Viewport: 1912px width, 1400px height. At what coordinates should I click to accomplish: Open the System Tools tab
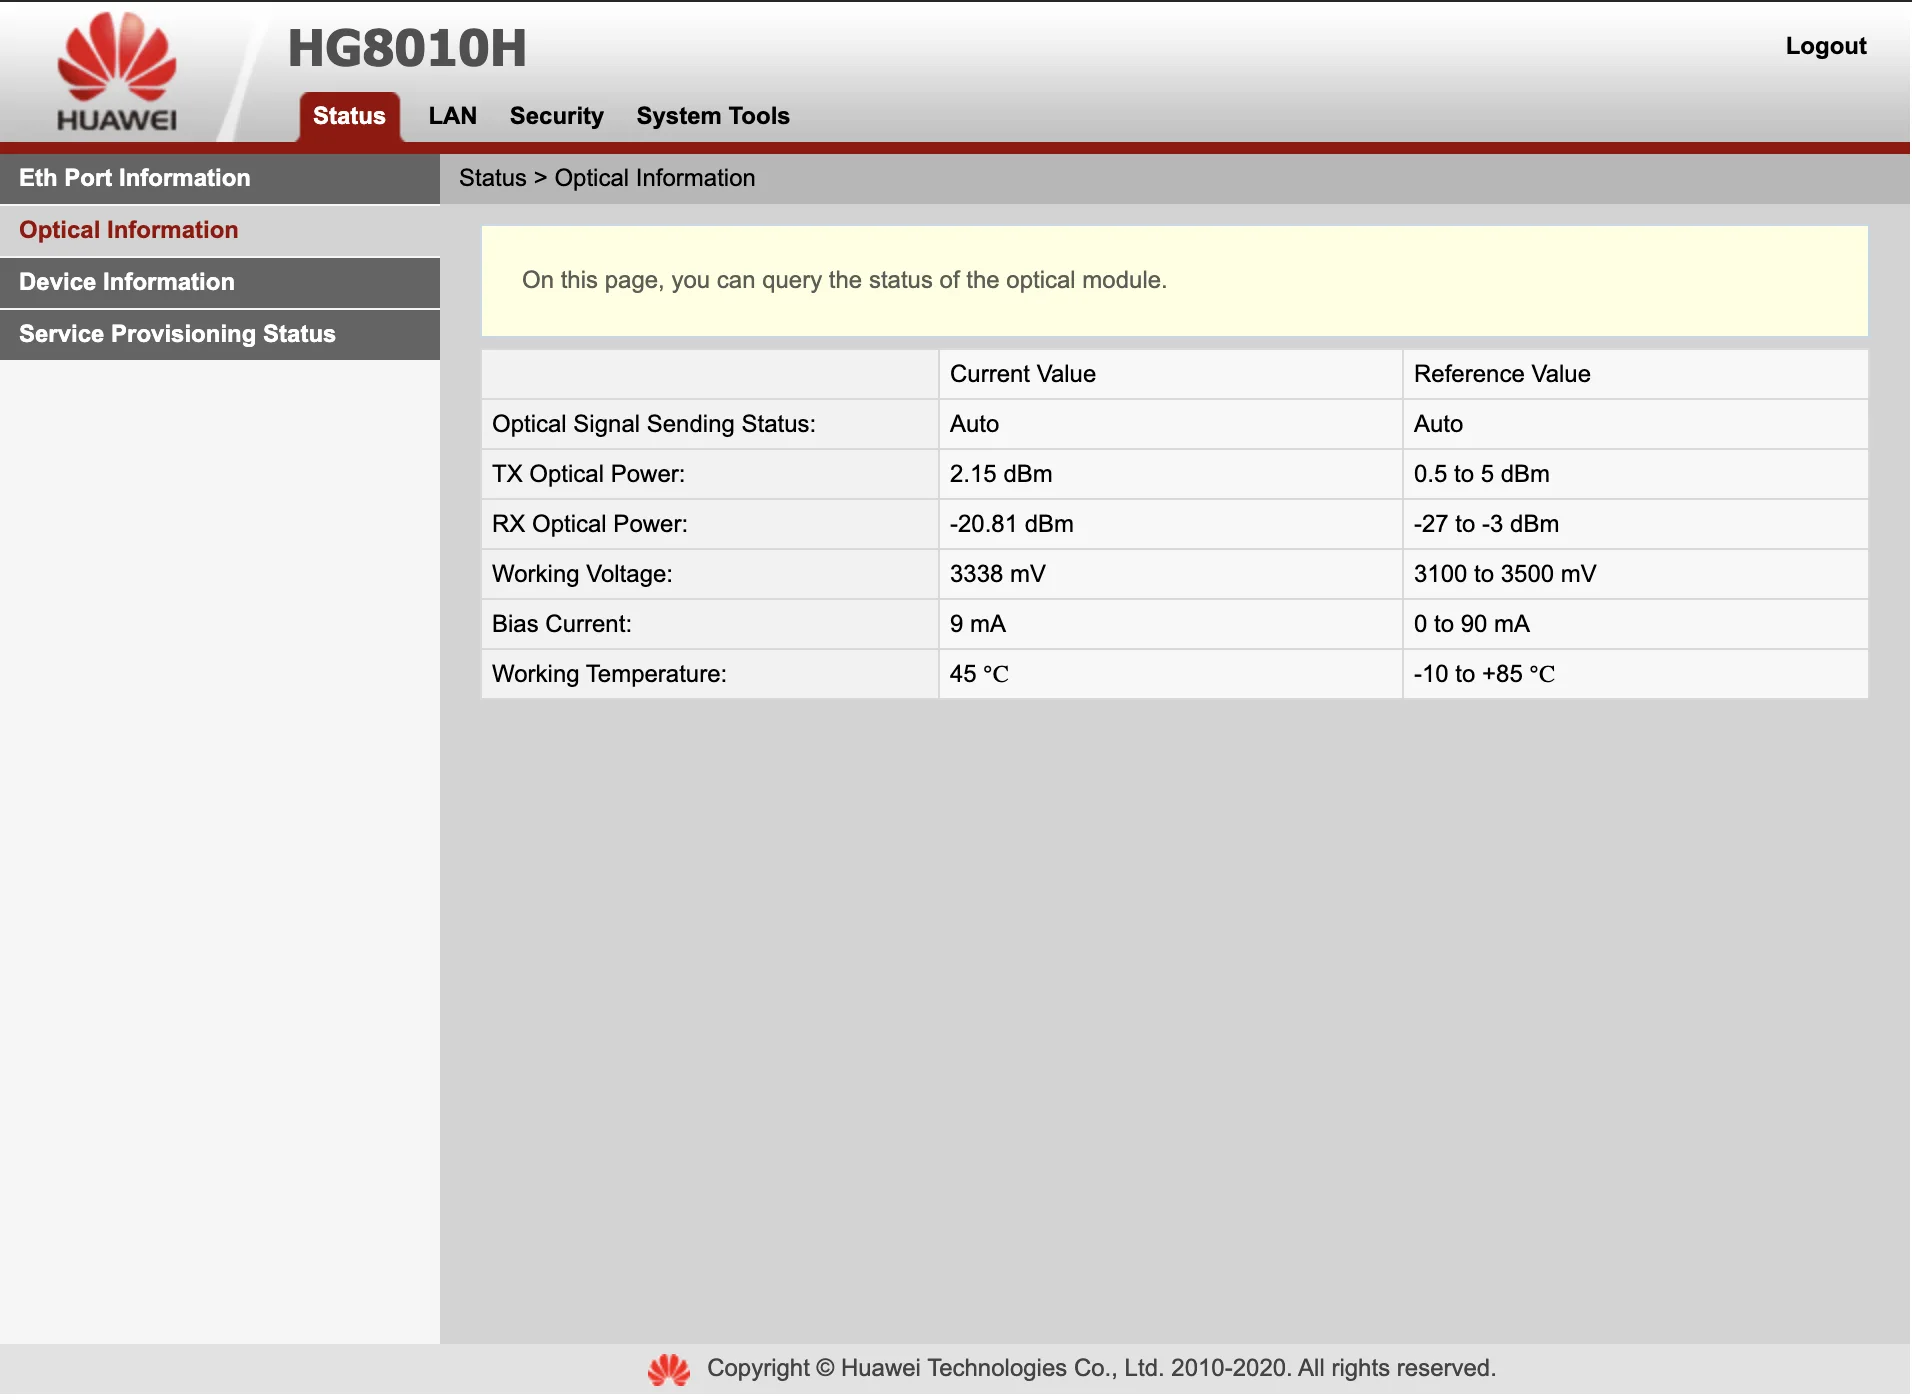pos(712,116)
